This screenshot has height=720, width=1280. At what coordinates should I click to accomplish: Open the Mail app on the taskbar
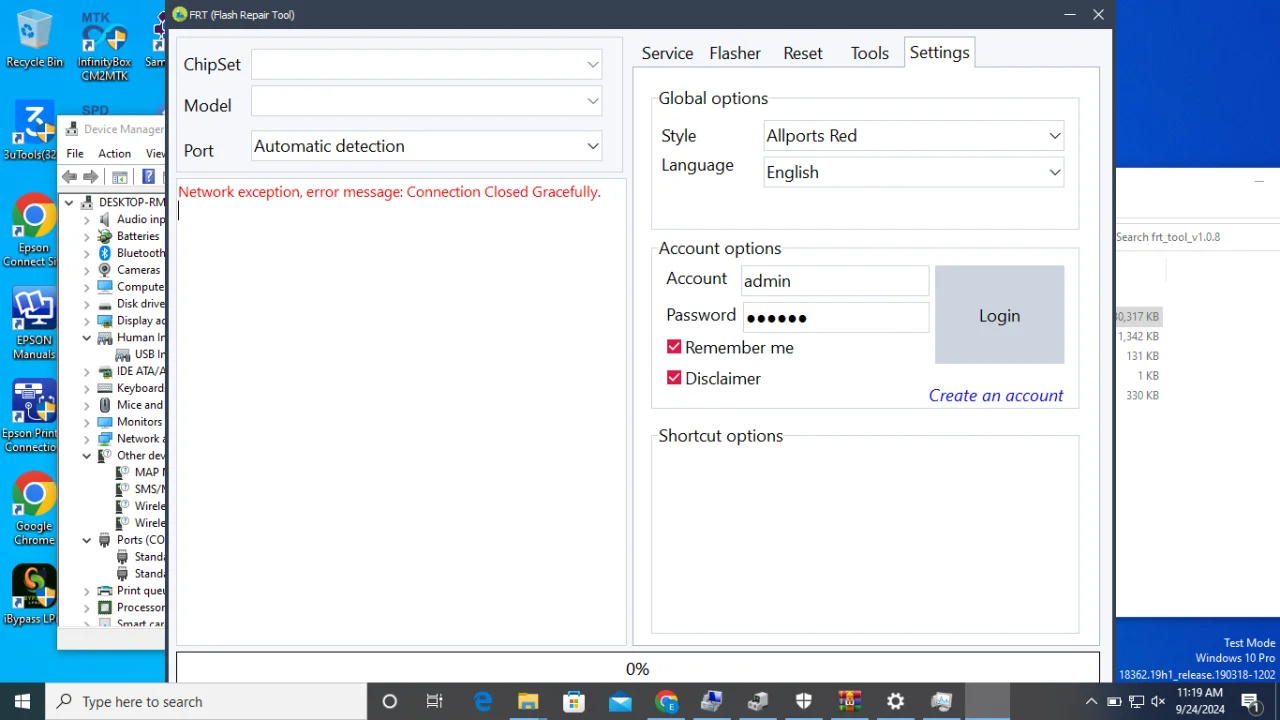(x=620, y=701)
